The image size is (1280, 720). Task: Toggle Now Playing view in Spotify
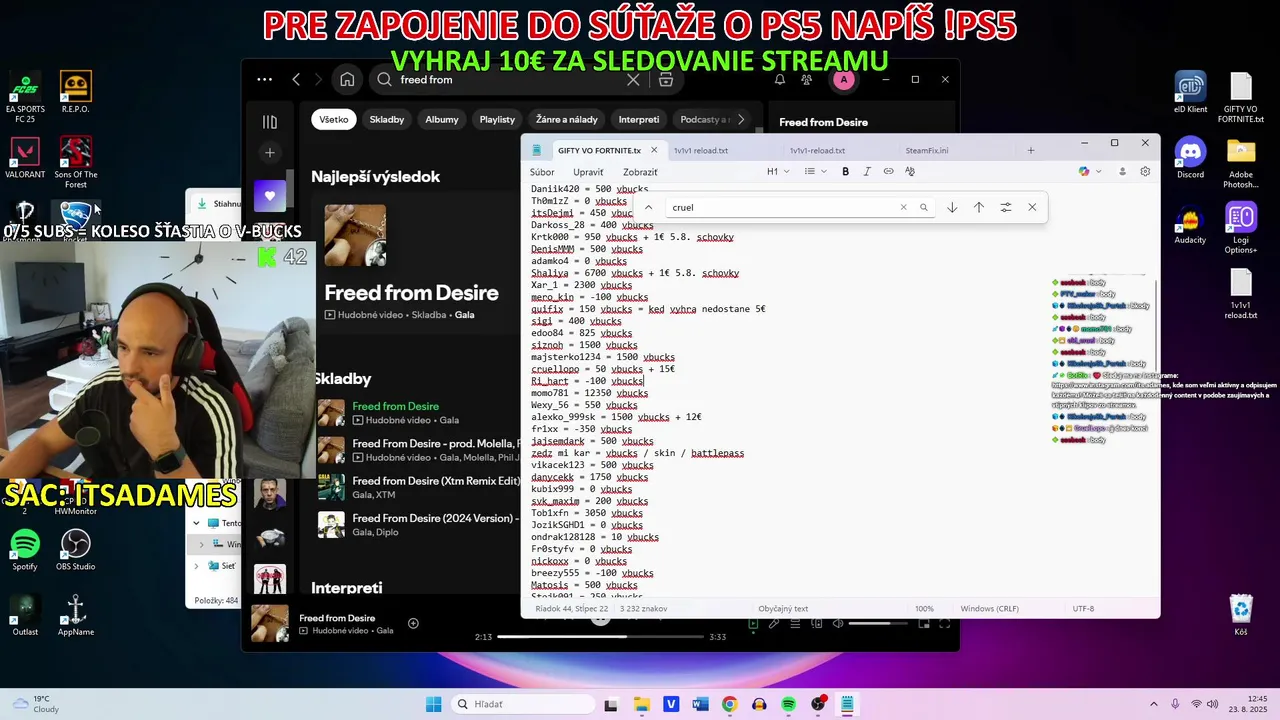click(x=754, y=623)
